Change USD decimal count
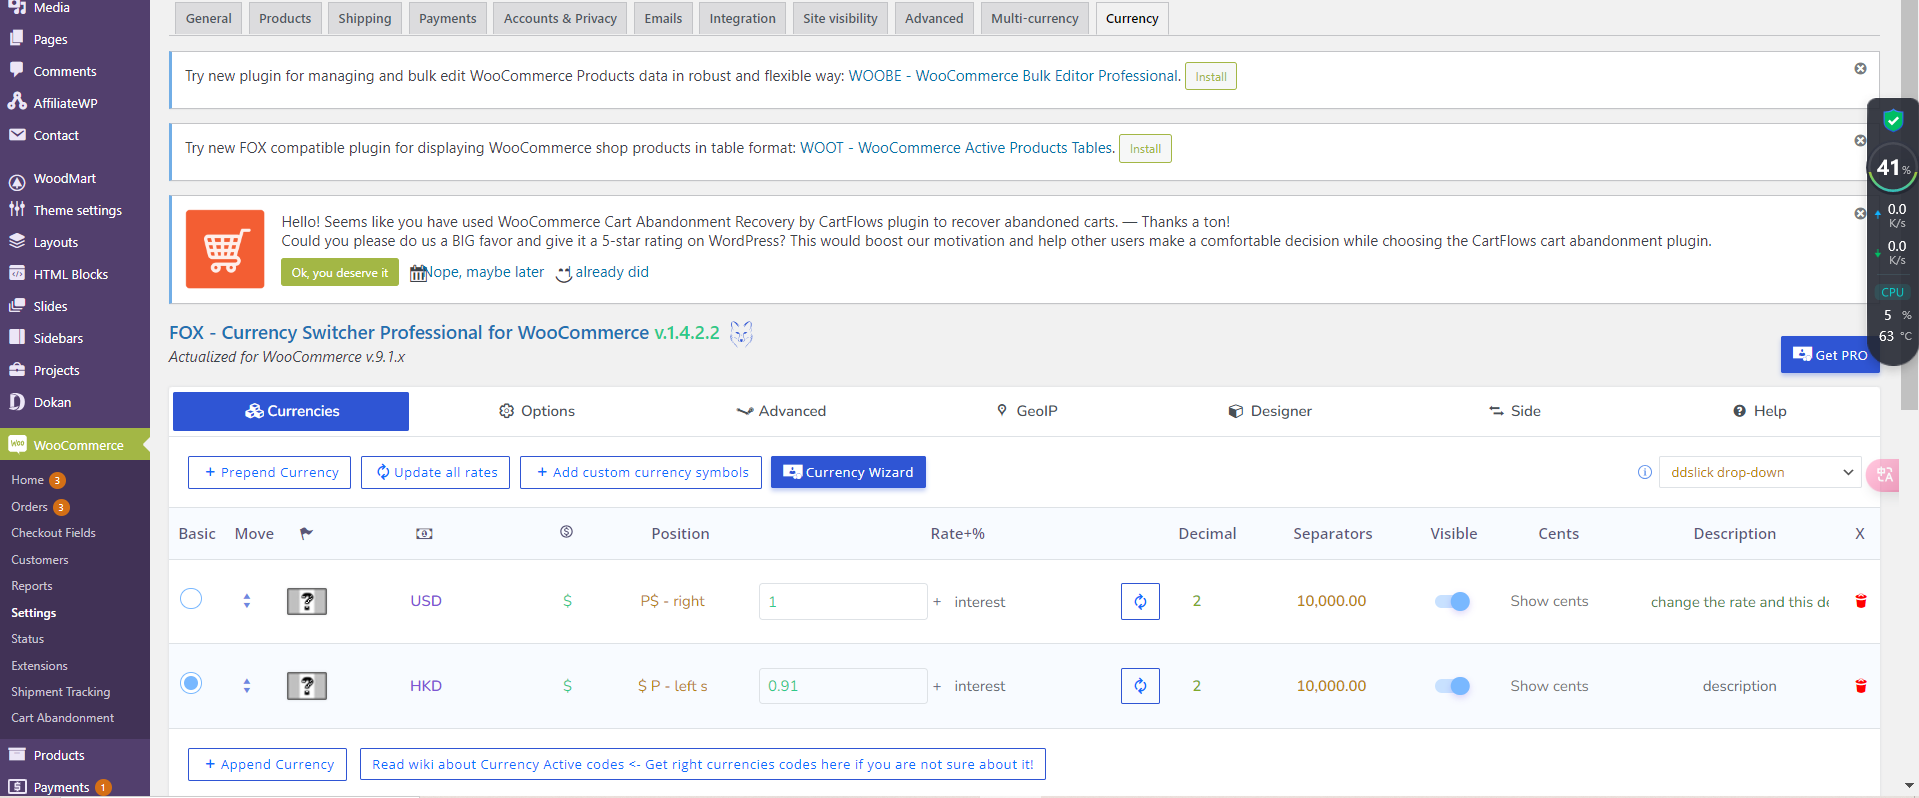This screenshot has width=1919, height=798. (1196, 601)
